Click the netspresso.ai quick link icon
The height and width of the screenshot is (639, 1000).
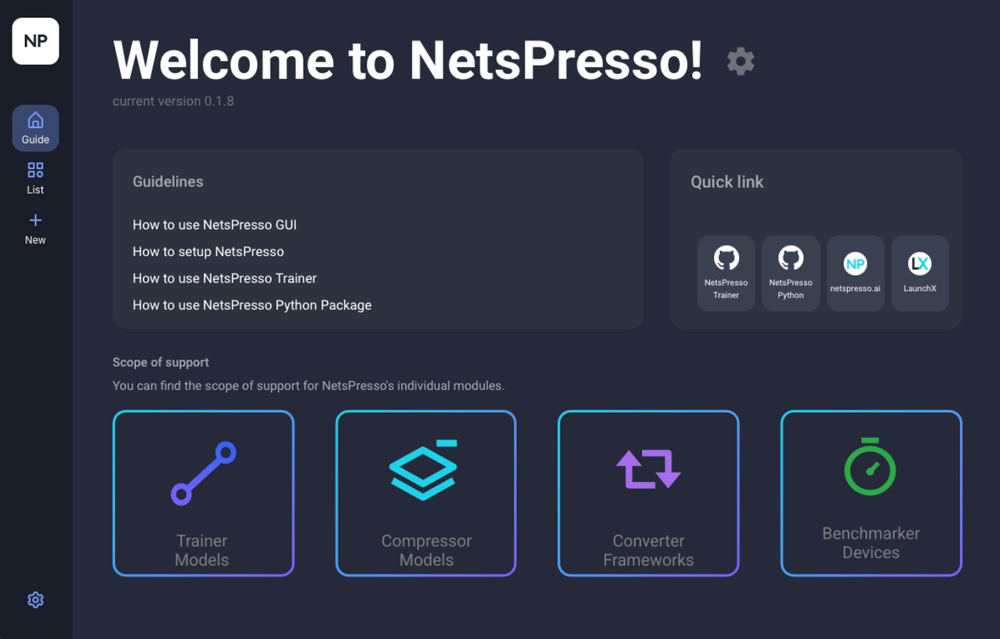pyautogui.click(x=855, y=272)
